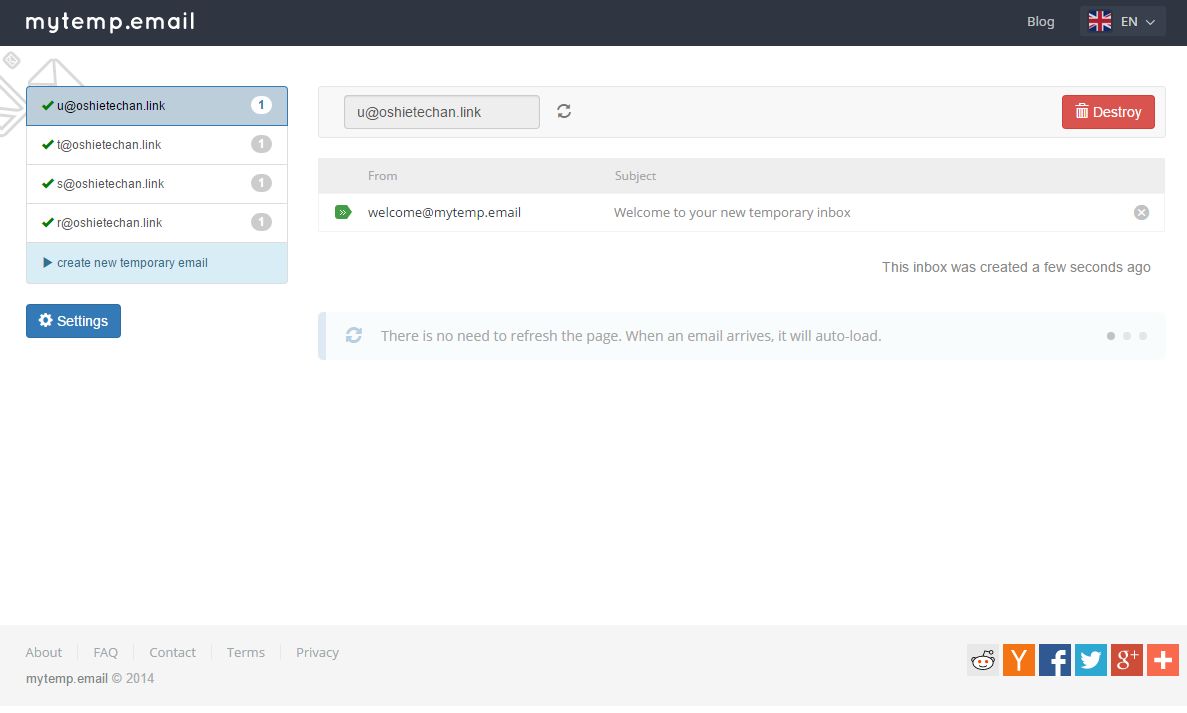The image size is (1187, 713).
Task: Select the u@oshietechan.link inbox
Action: point(157,106)
